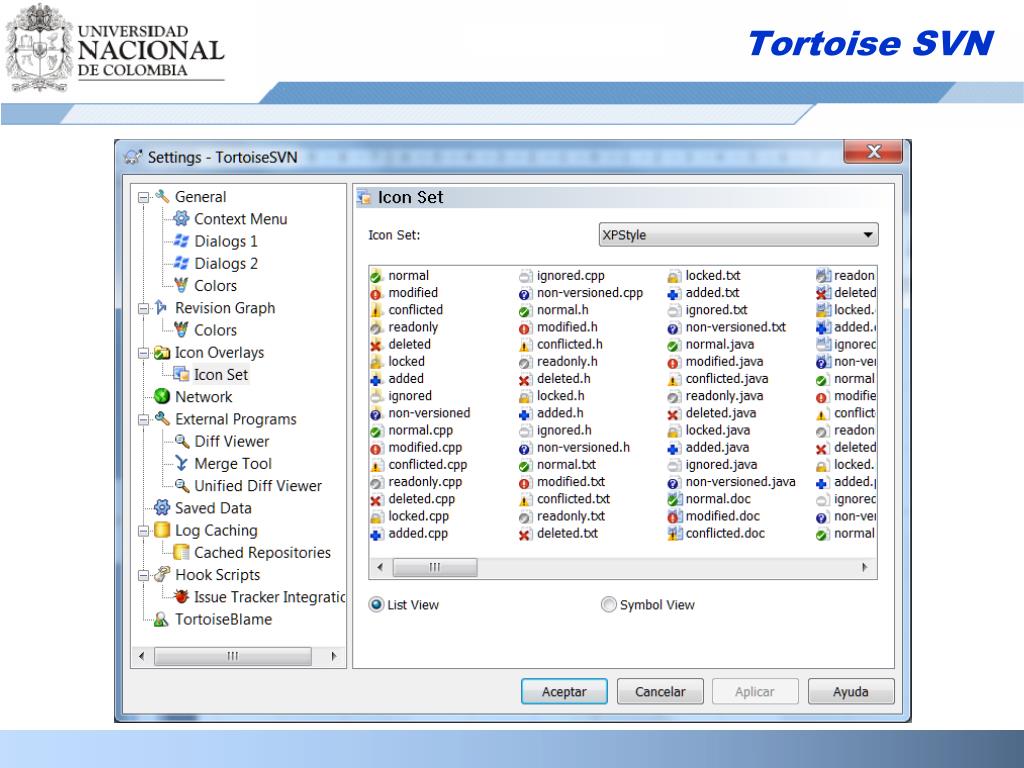Click the icon list scroll left arrow
The height and width of the screenshot is (768, 1024).
pos(381,567)
